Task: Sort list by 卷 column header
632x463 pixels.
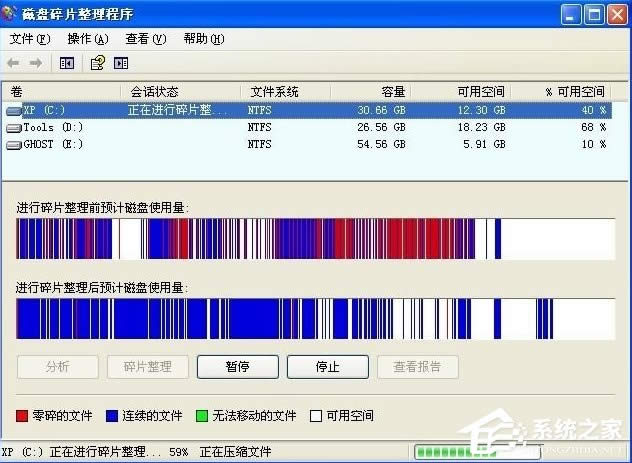Action: pos(60,92)
